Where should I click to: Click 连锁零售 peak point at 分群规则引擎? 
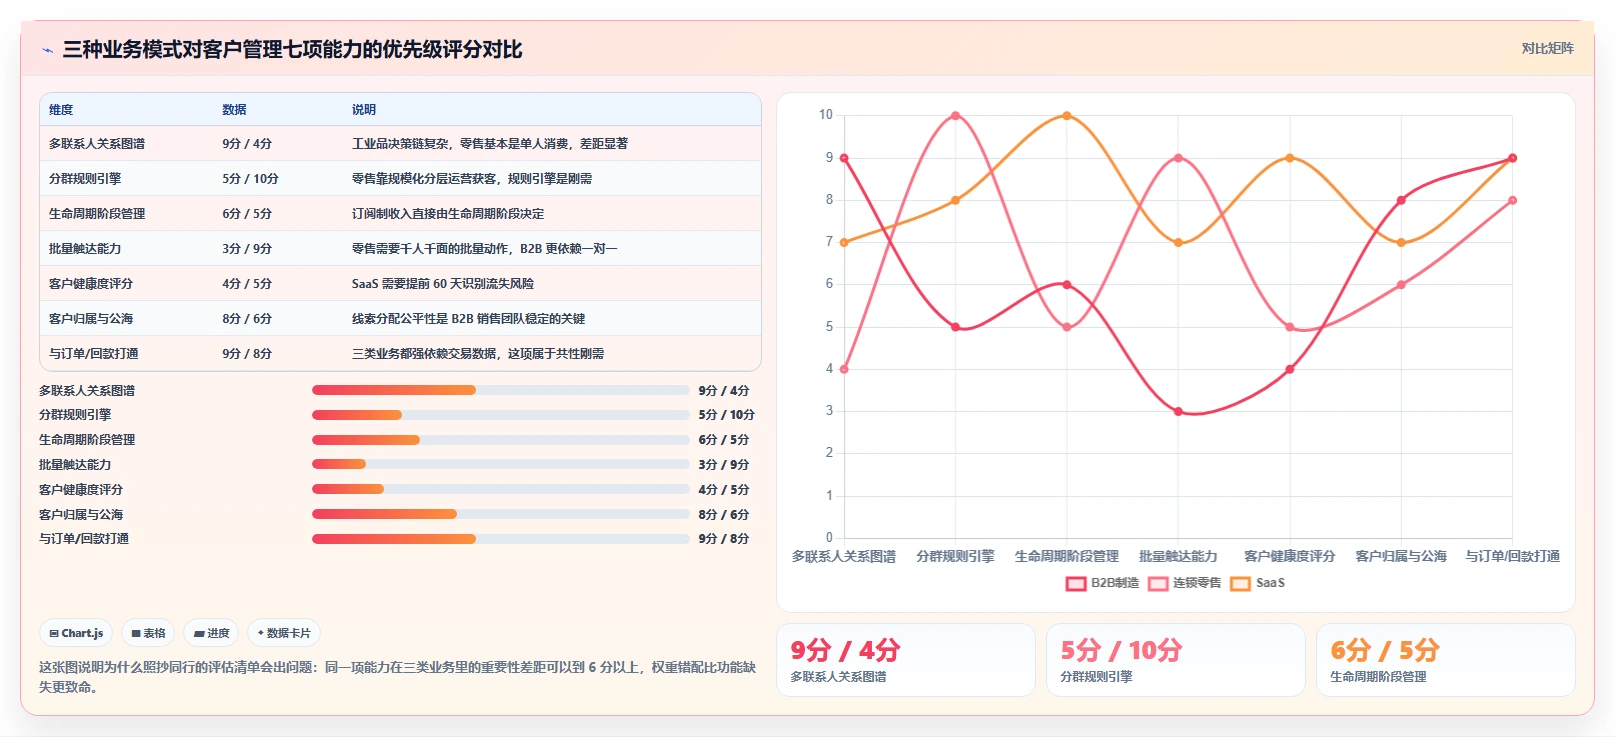coord(956,116)
